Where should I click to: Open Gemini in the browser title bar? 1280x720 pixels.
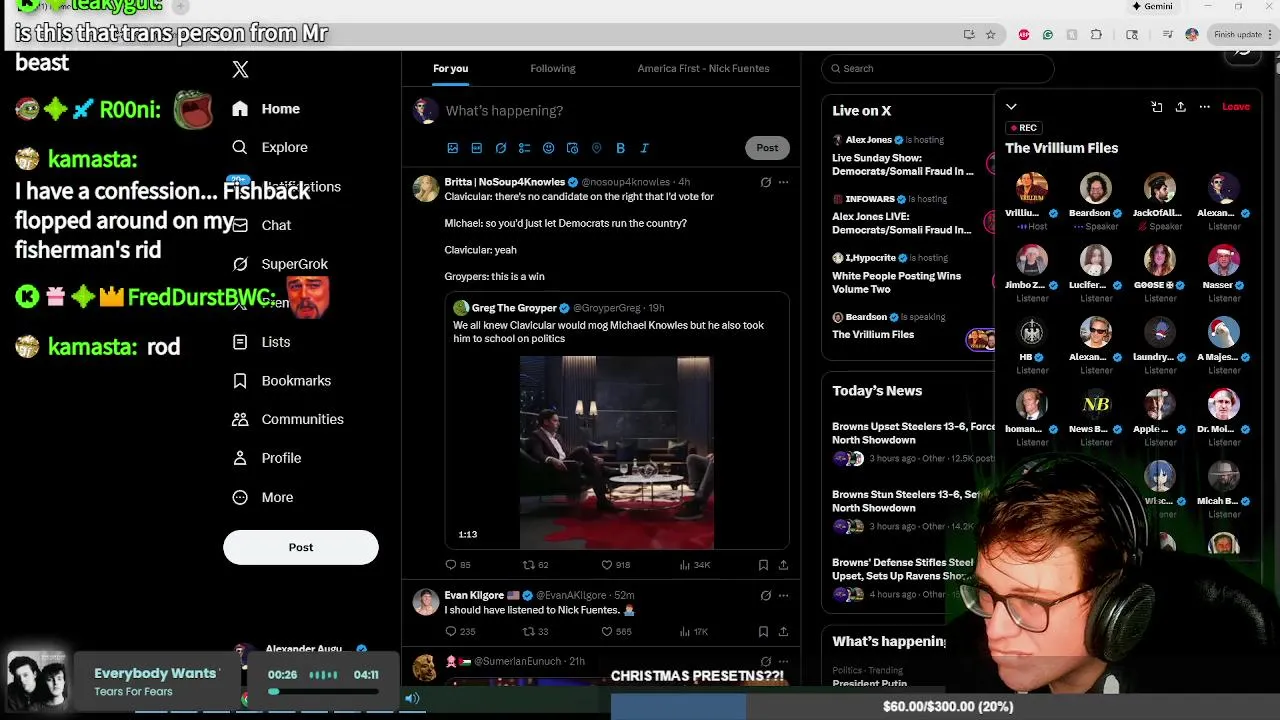[1152, 6]
